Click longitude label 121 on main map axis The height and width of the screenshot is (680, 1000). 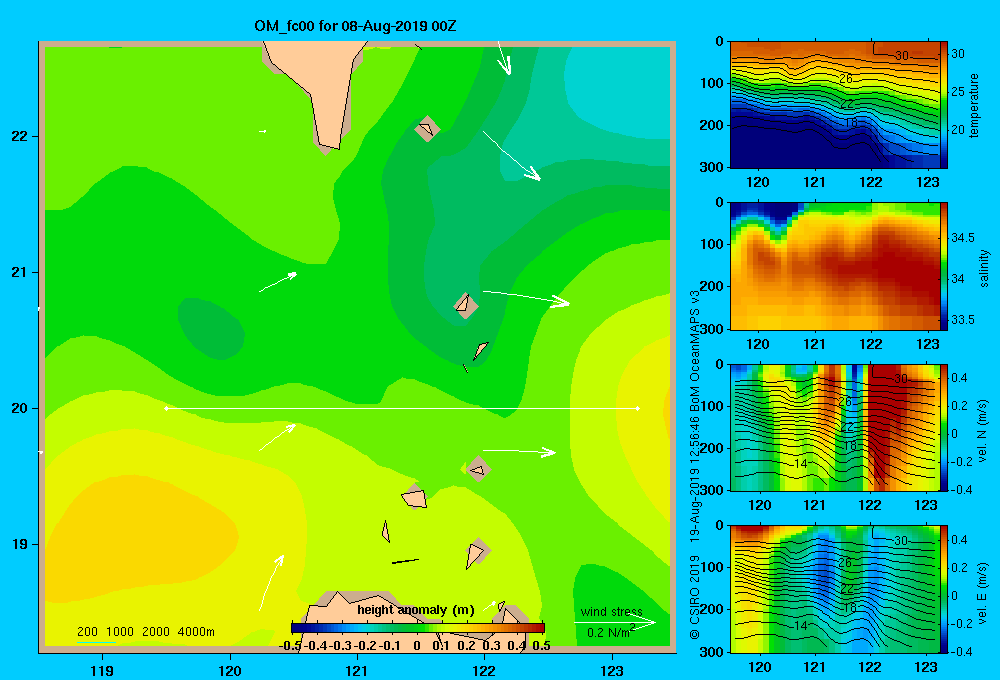click(357, 670)
